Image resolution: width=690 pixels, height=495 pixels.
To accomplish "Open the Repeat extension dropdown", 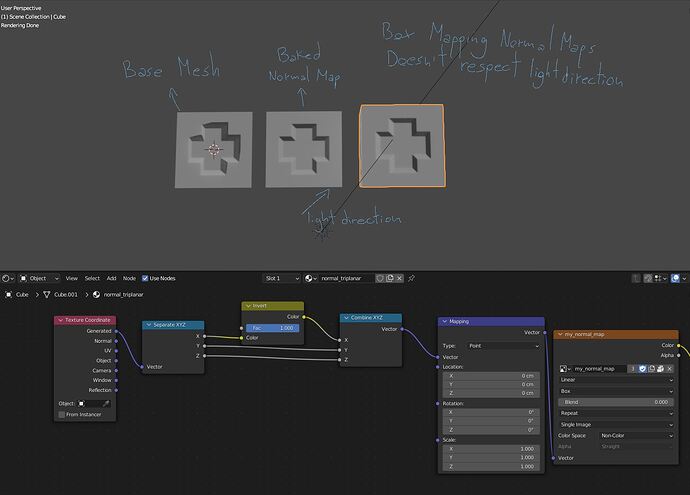I will [617, 413].
